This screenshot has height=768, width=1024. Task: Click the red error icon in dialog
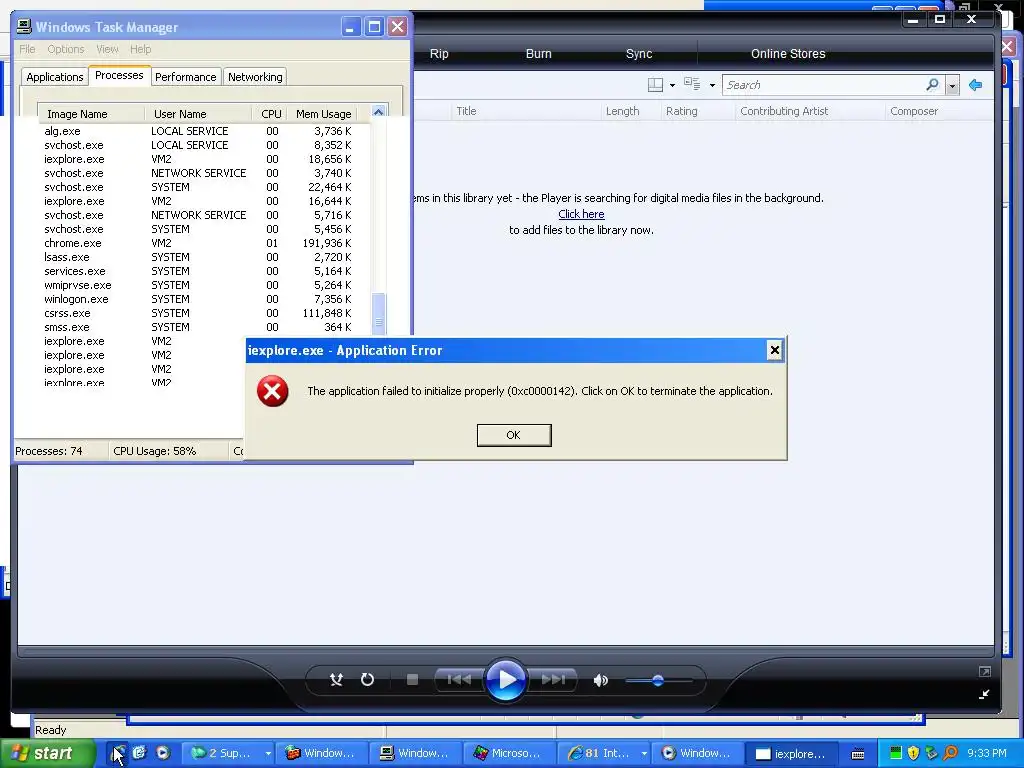click(272, 391)
